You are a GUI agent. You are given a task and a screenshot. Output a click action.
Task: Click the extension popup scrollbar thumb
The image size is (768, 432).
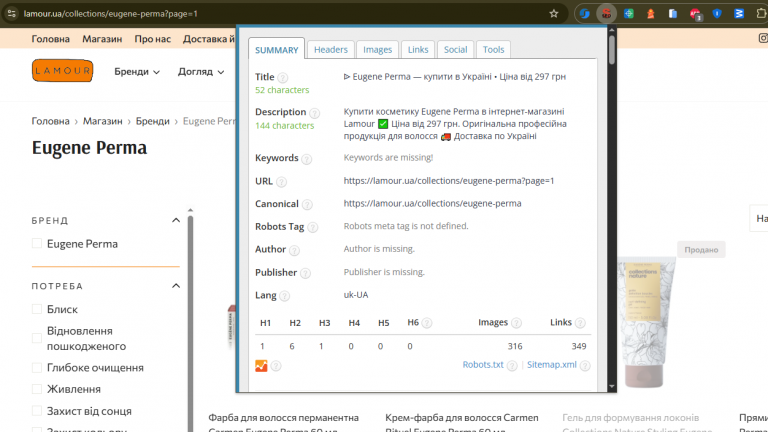(612, 49)
